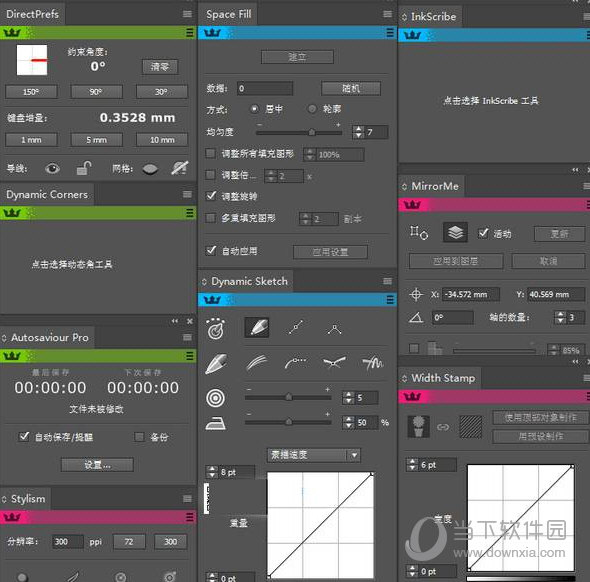The width and height of the screenshot is (590, 582).
Task: Click the Width Stamp hatched pattern swatch
Action: click(x=471, y=427)
